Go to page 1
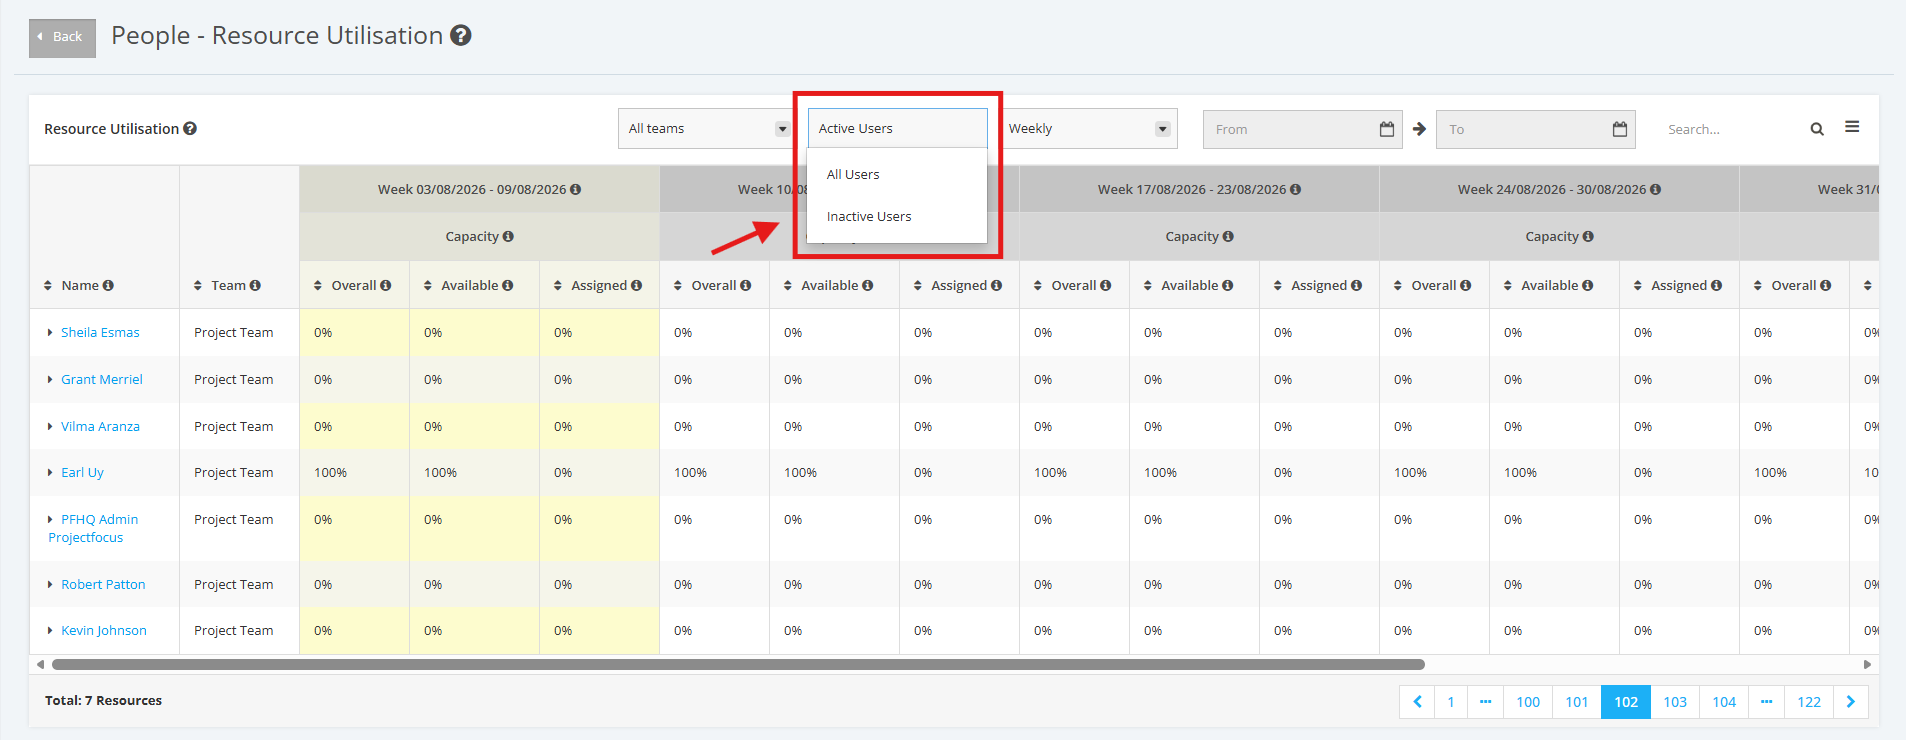 (x=1451, y=702)
